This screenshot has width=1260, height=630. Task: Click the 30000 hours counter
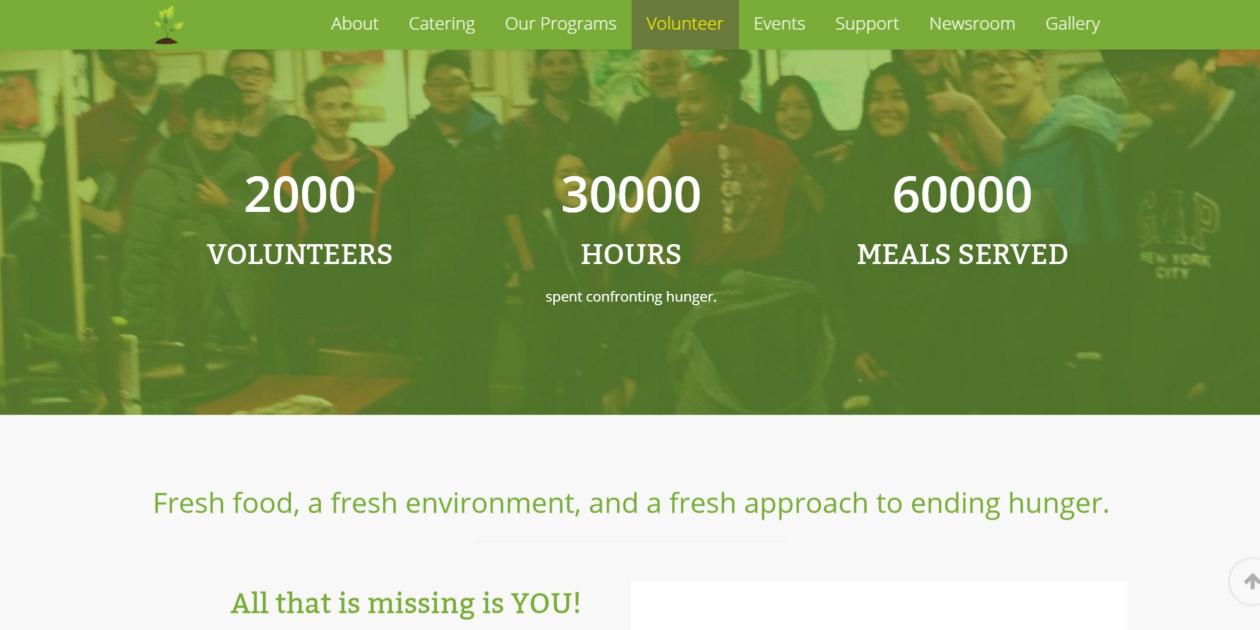coord(631,195)
